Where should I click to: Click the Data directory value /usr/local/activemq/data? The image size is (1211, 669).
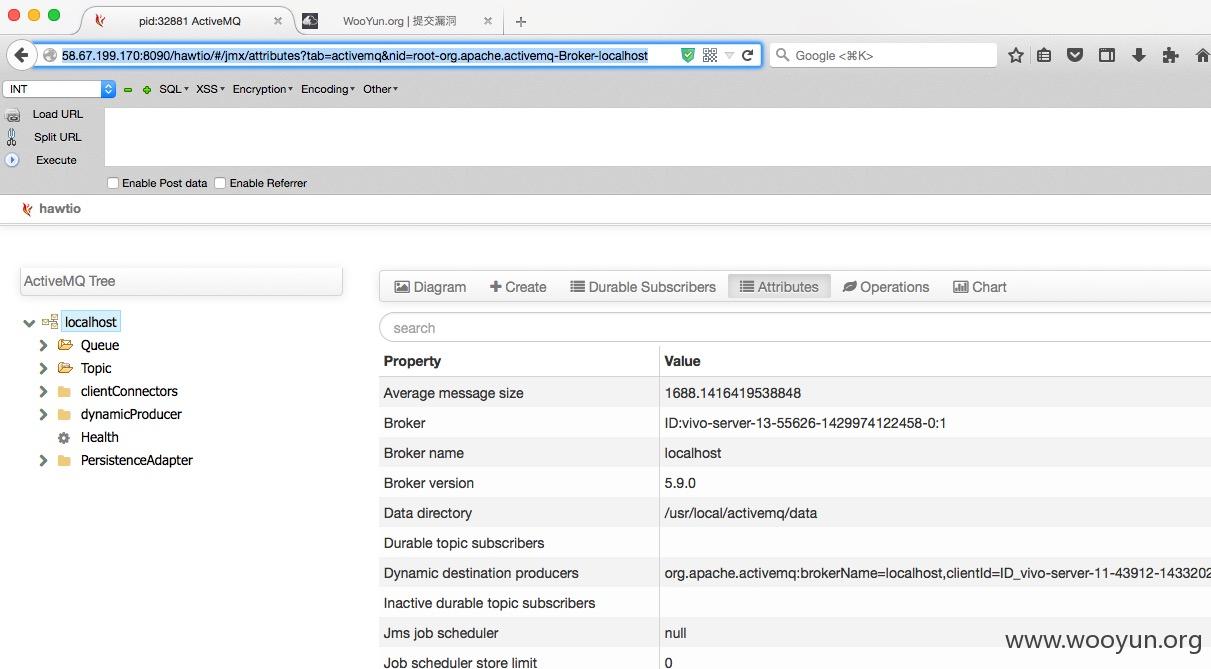point(741,513)
